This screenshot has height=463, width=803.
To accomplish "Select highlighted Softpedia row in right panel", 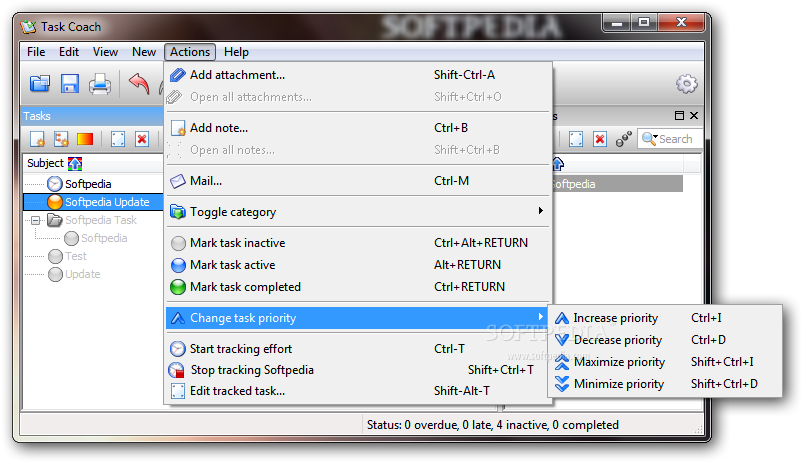I will 617,184.
